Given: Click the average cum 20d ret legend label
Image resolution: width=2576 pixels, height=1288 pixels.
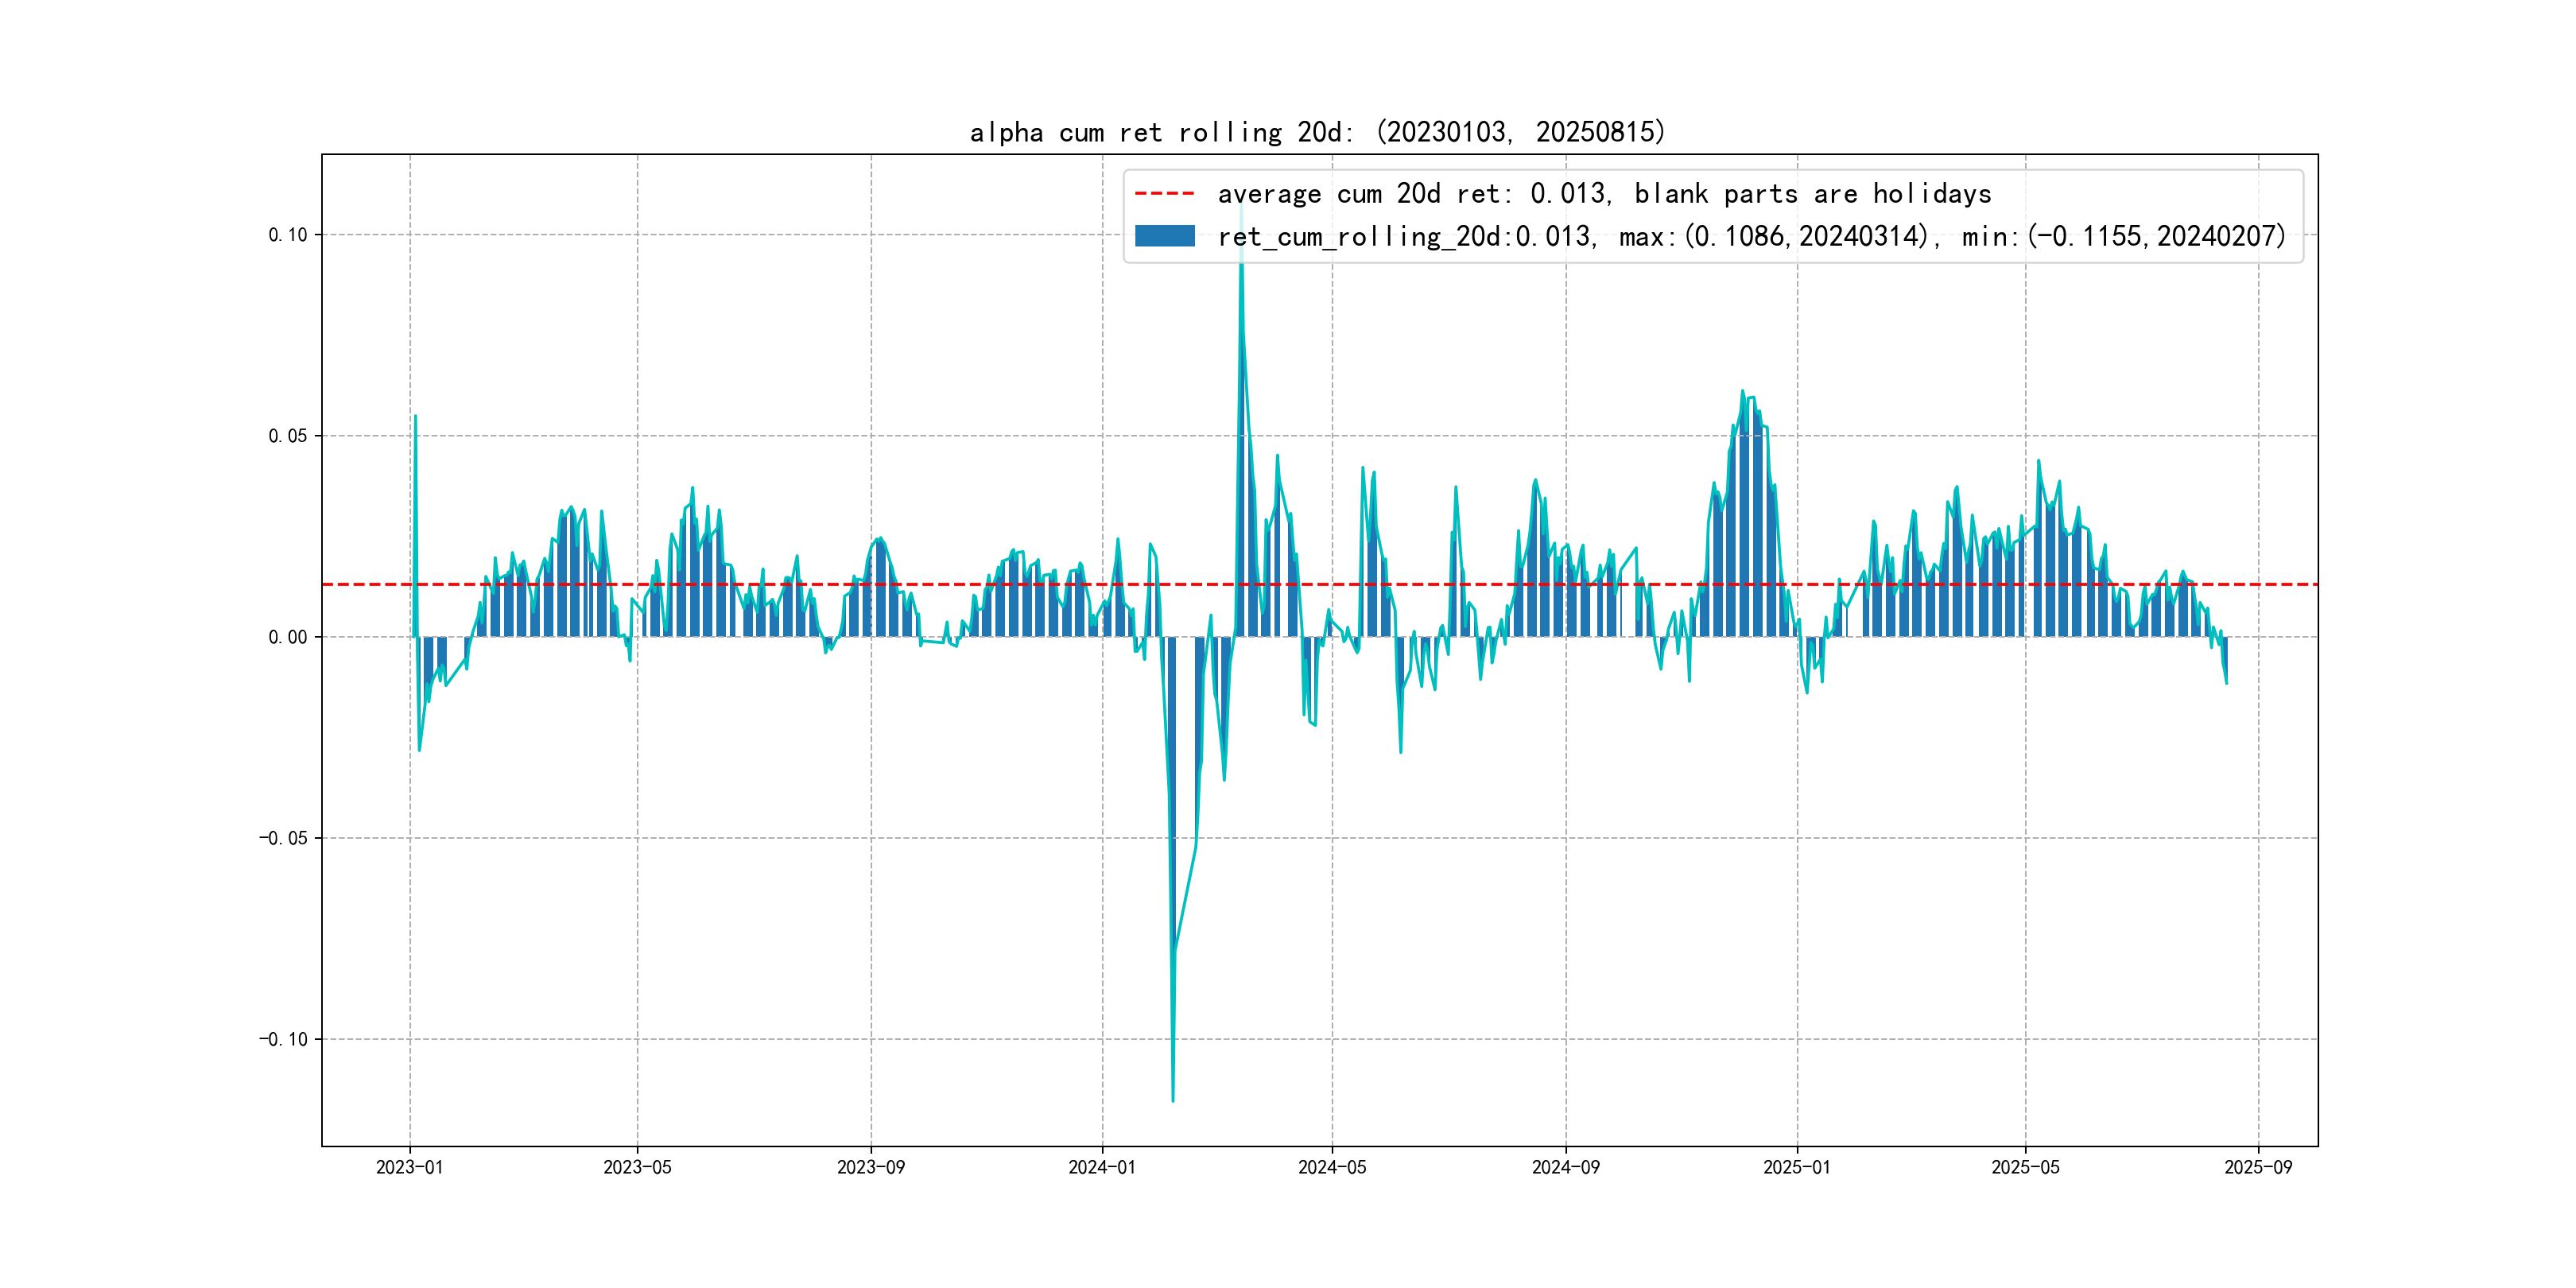Looking at the screenshot, I should (1604, 194).
